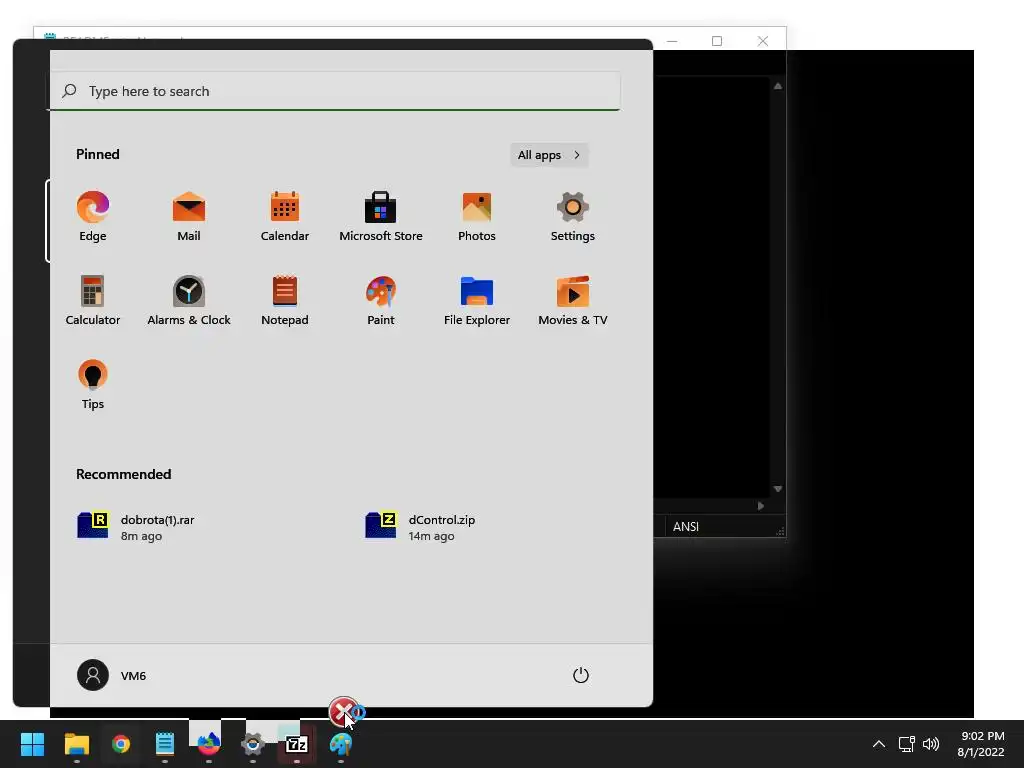Image resolution: width=1024 pixels, height=768 pixels.
Task: Launch Movies & TV
Action: pos(573,300)
